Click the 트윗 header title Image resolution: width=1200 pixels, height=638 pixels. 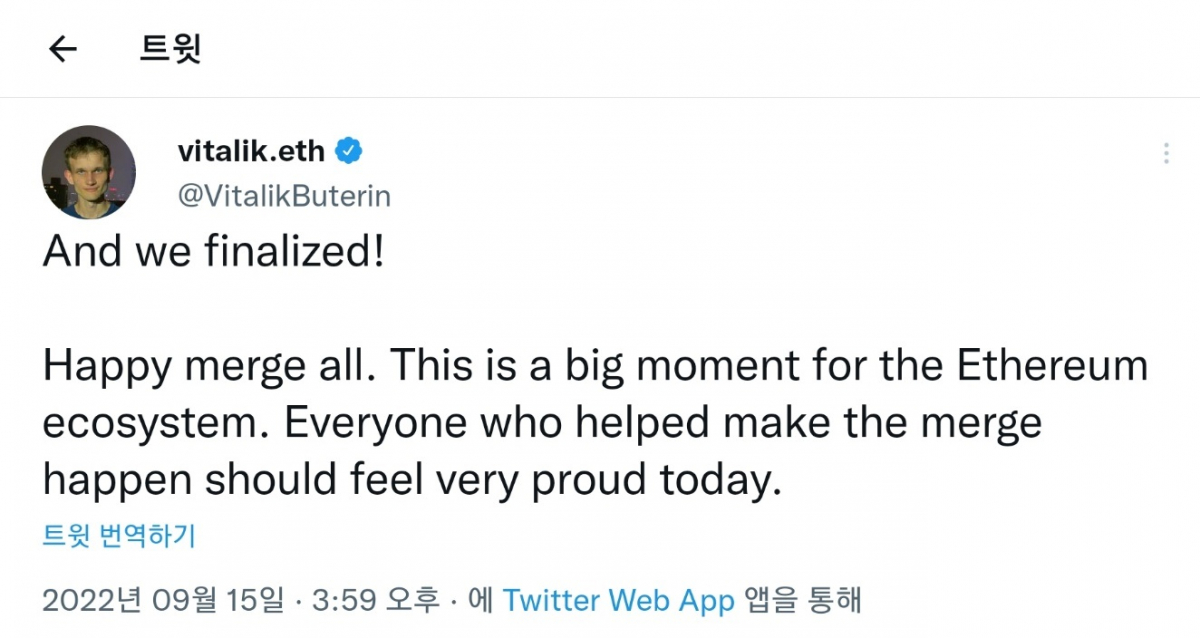pos(170,49)
